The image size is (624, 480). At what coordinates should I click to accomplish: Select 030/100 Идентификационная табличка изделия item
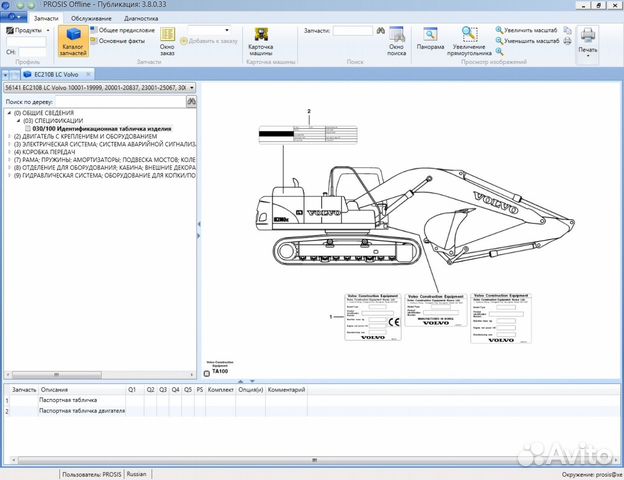click(x=100, y=128)
